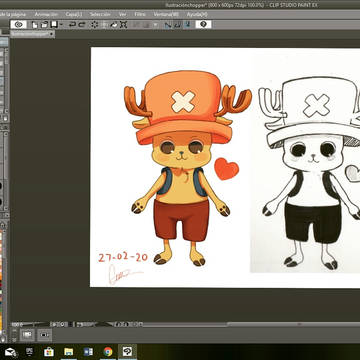Click the Undo arrow icon
The width and height of the screenshot is (360, 360).
click(x=72, y=24)
